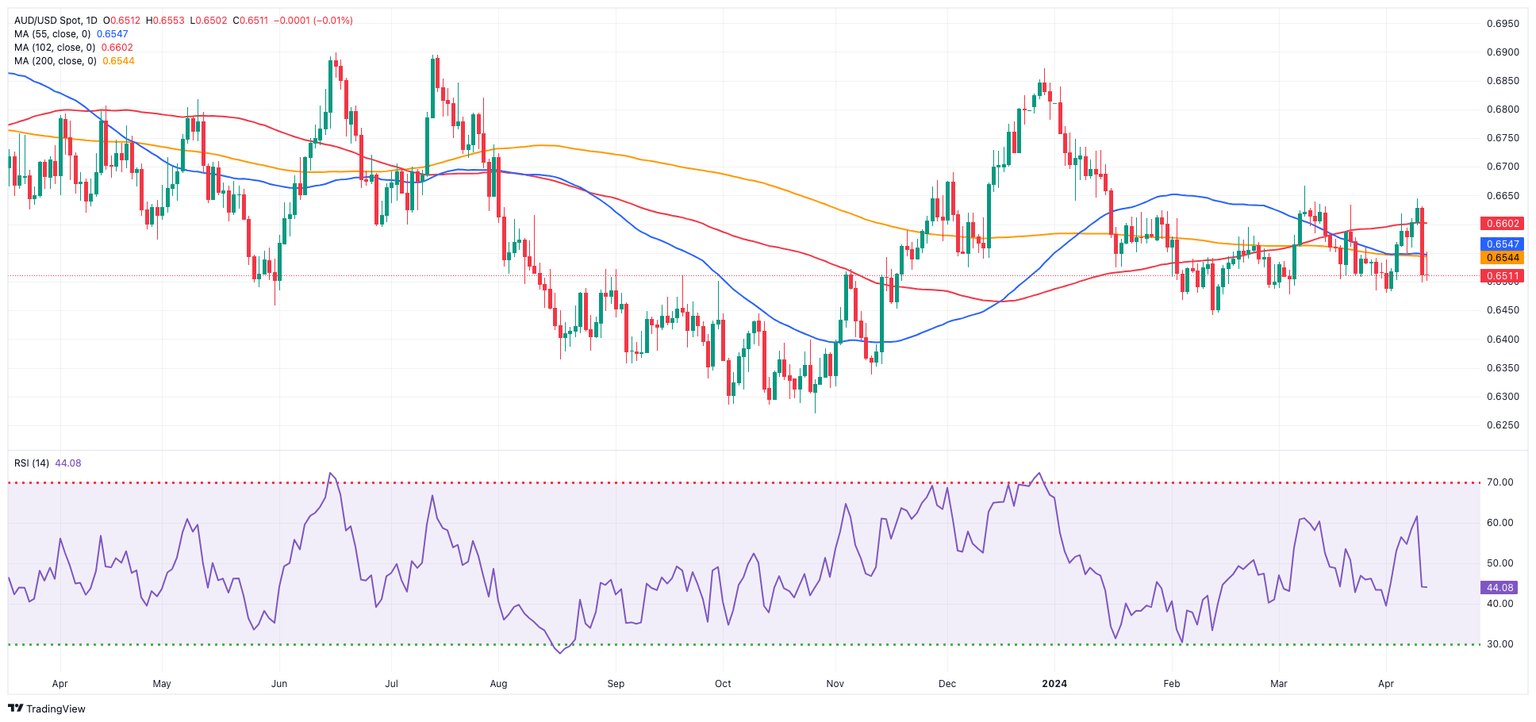Click the RSI 50.00 axis label
This screenshot has width=1536, height=722.
pyautogui.click(x=1500, y=563)
